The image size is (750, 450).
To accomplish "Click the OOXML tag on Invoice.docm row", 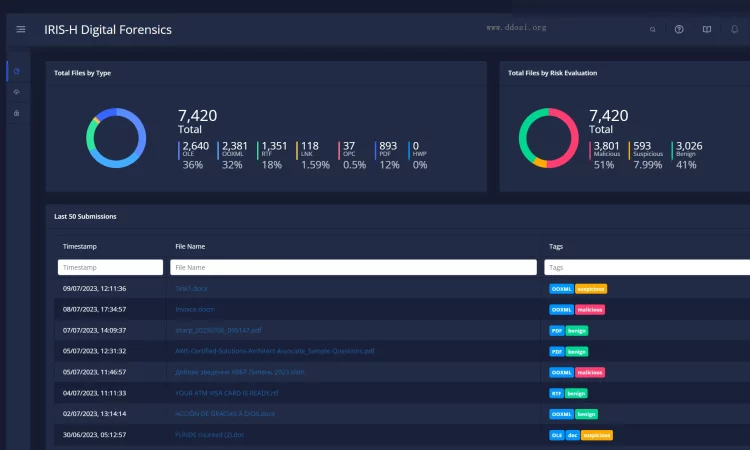I will pos(561,310).
